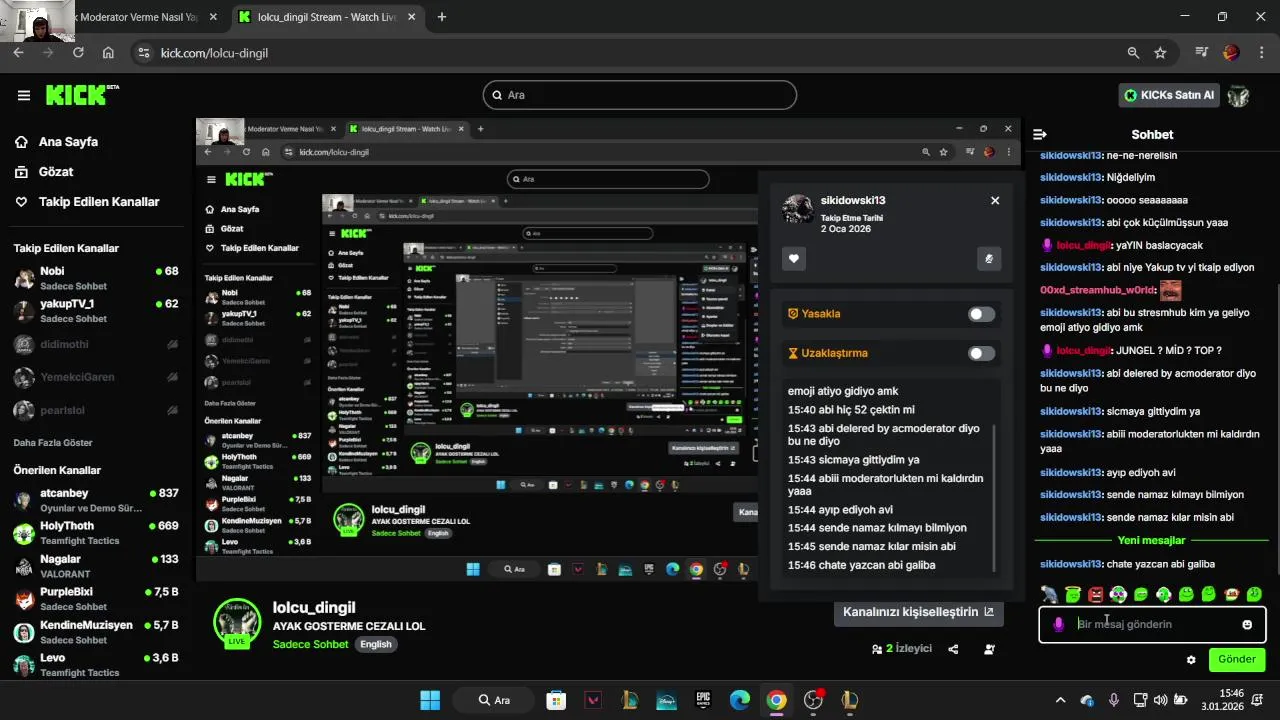Click the KICK logo
The height and width of the screenshot is (720, 1280).
click(82, 95)
